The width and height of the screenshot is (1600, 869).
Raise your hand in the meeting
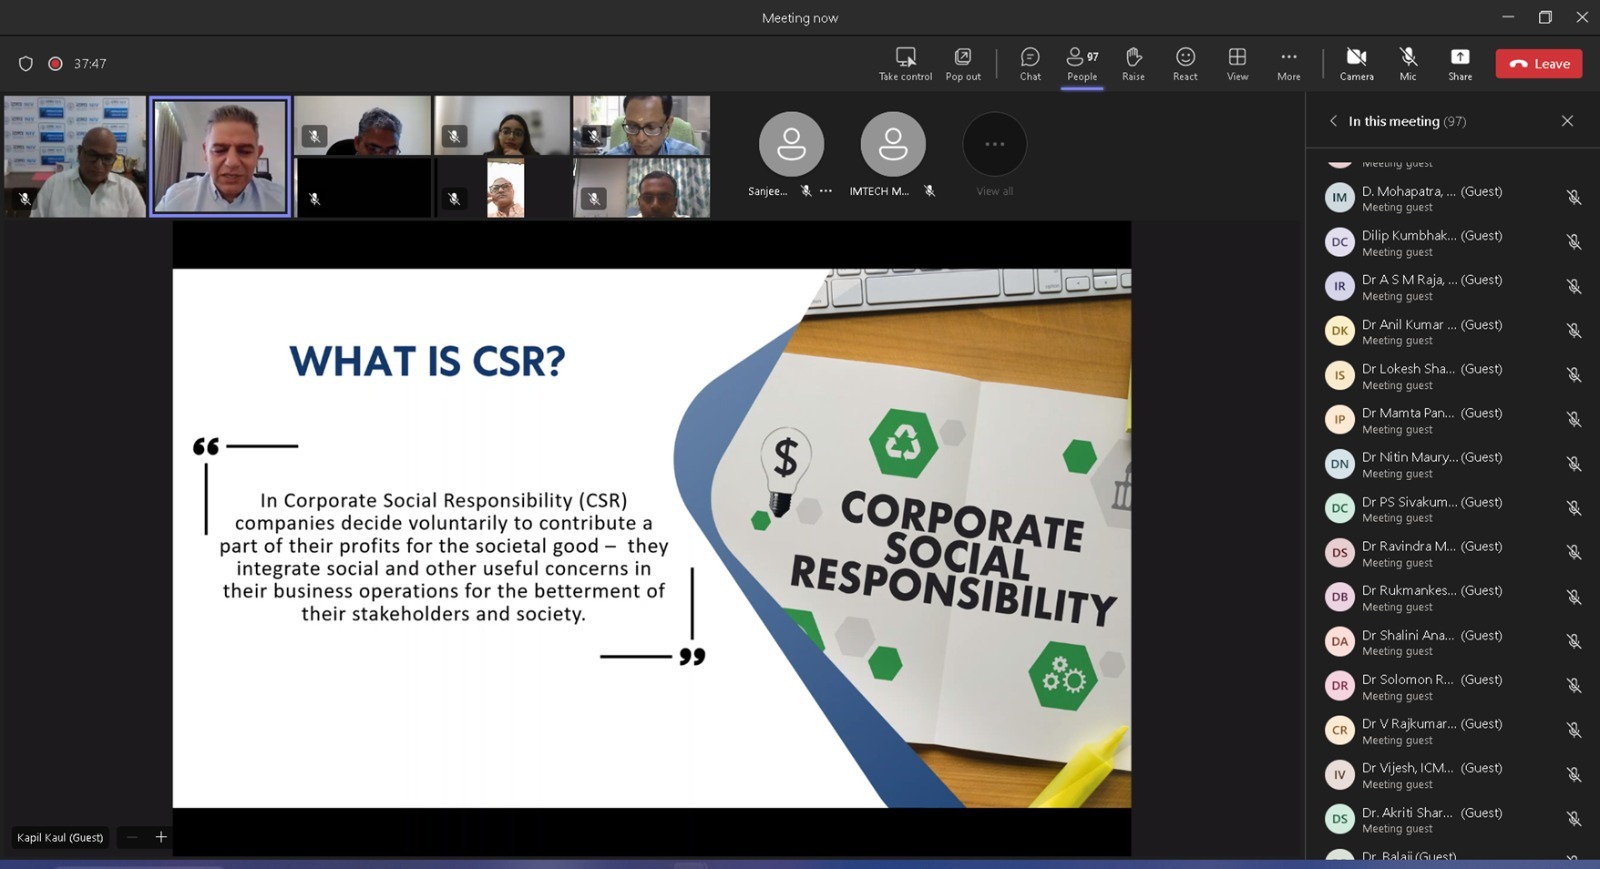pos(1133,63)
